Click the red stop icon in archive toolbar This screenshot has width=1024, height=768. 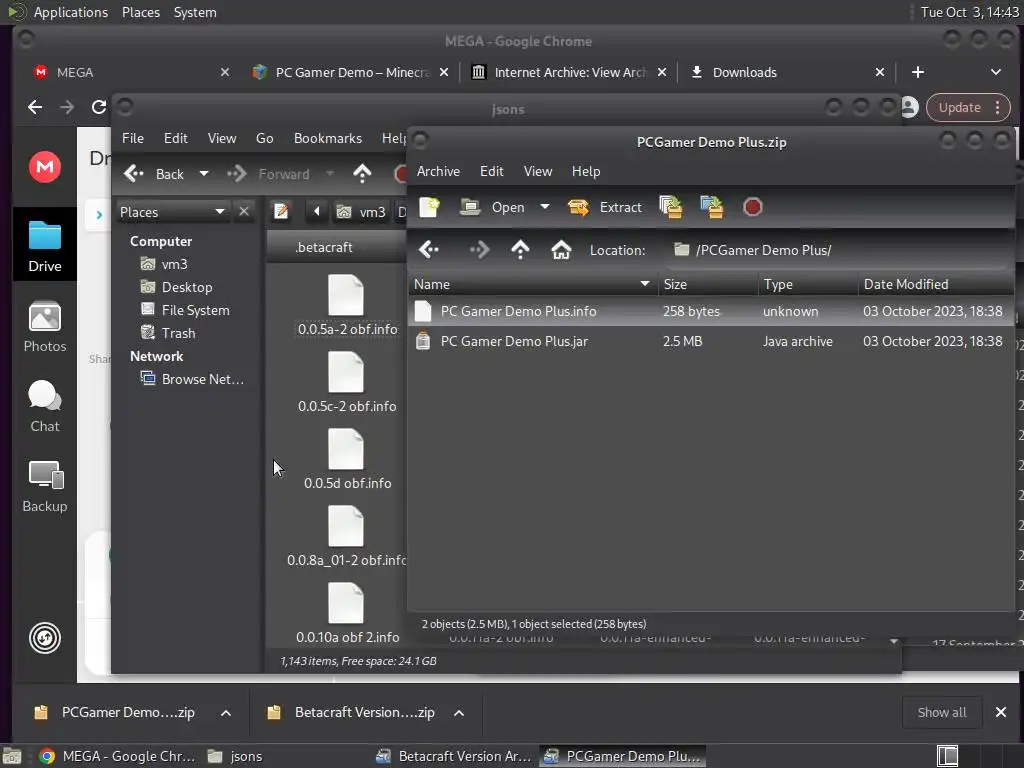752,207
